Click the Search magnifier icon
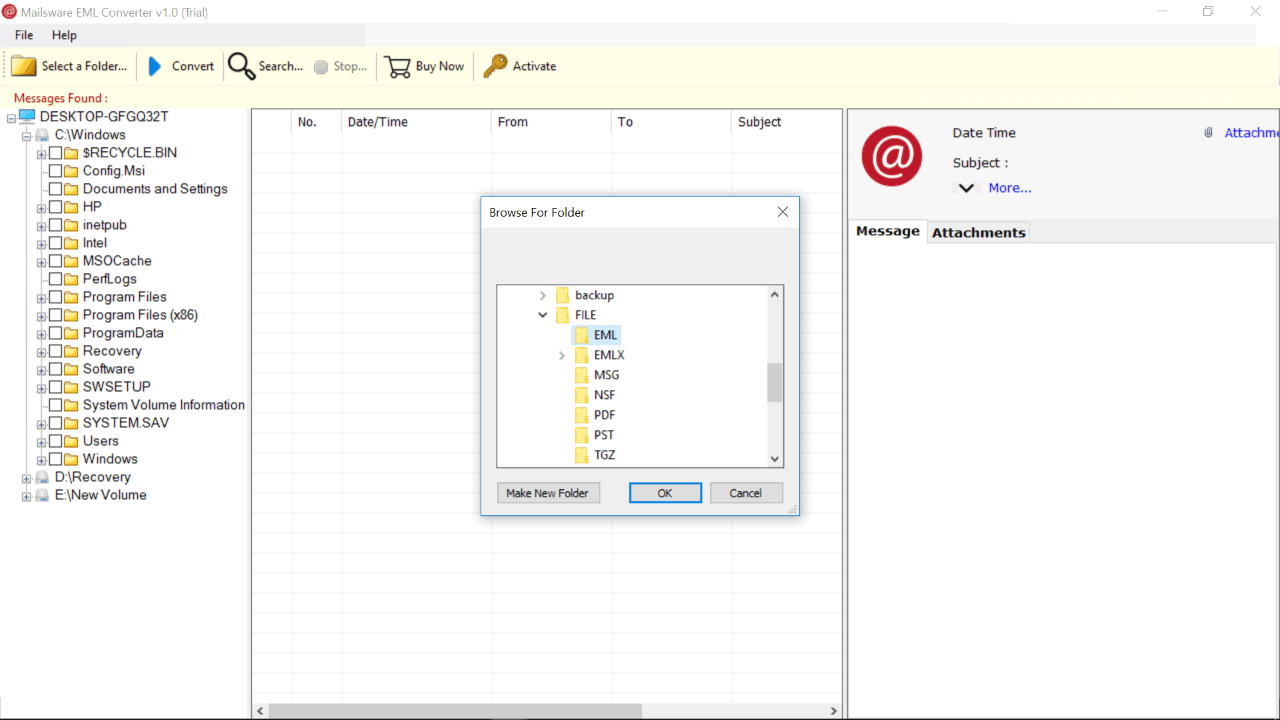This screenshot has width=1280, height=720. (x=241, y=66)
